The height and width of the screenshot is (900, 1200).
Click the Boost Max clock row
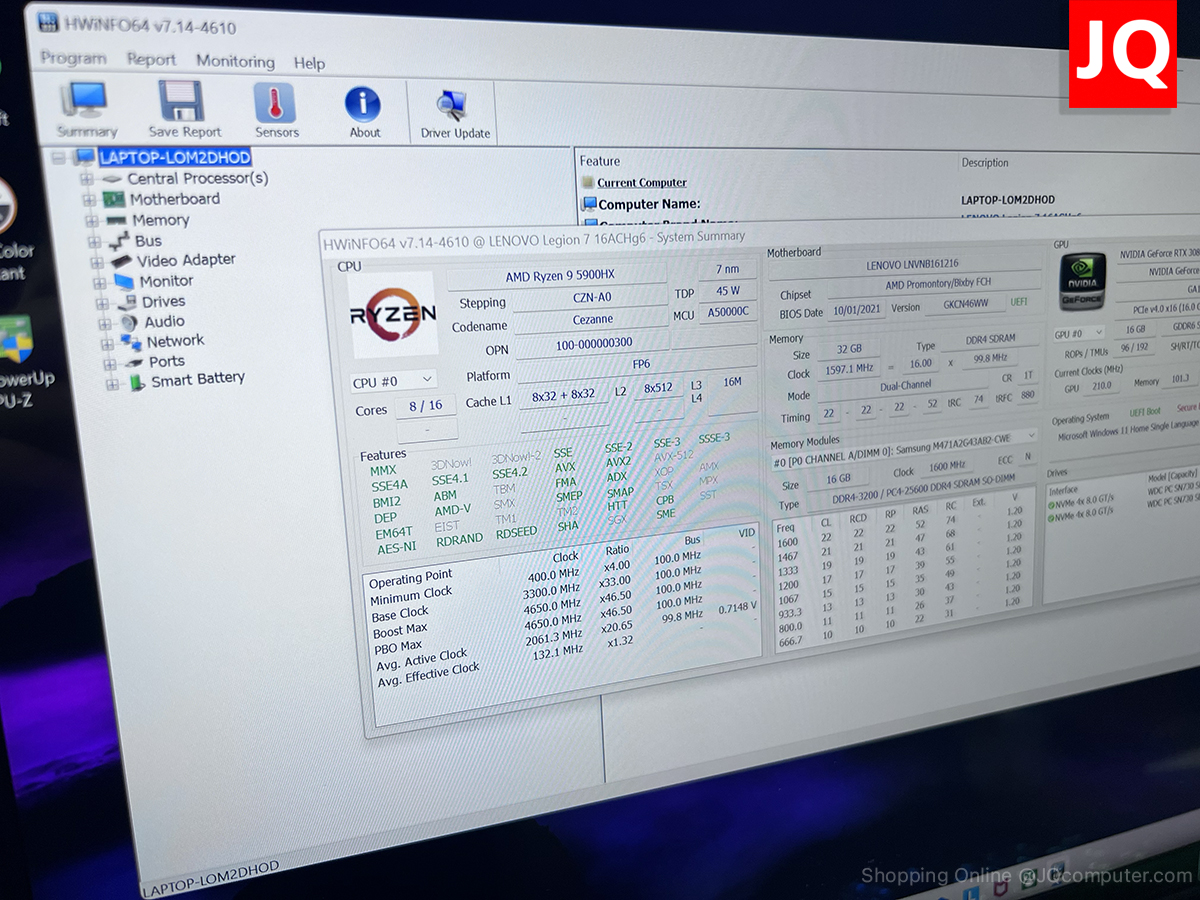tap(563, 617)
